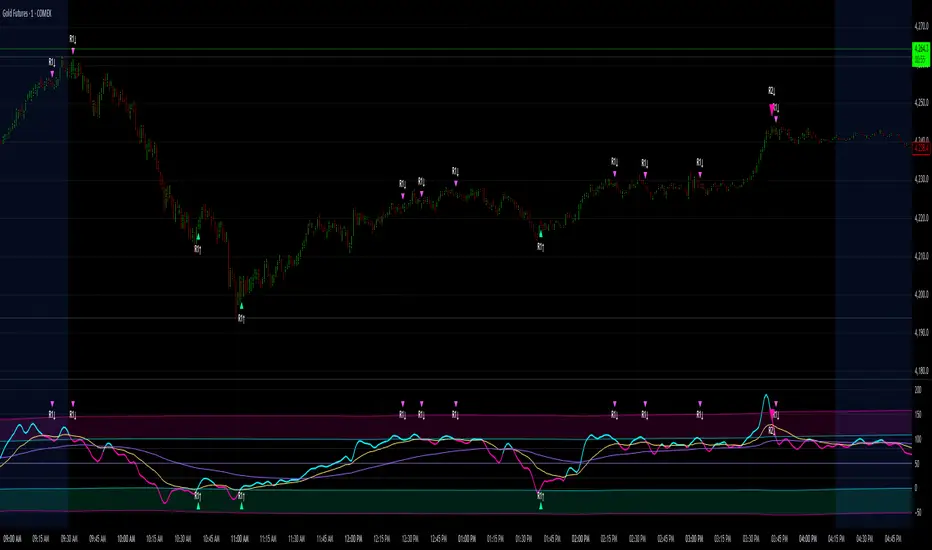Select the R2 signal label on the price chart

point(771,91)
